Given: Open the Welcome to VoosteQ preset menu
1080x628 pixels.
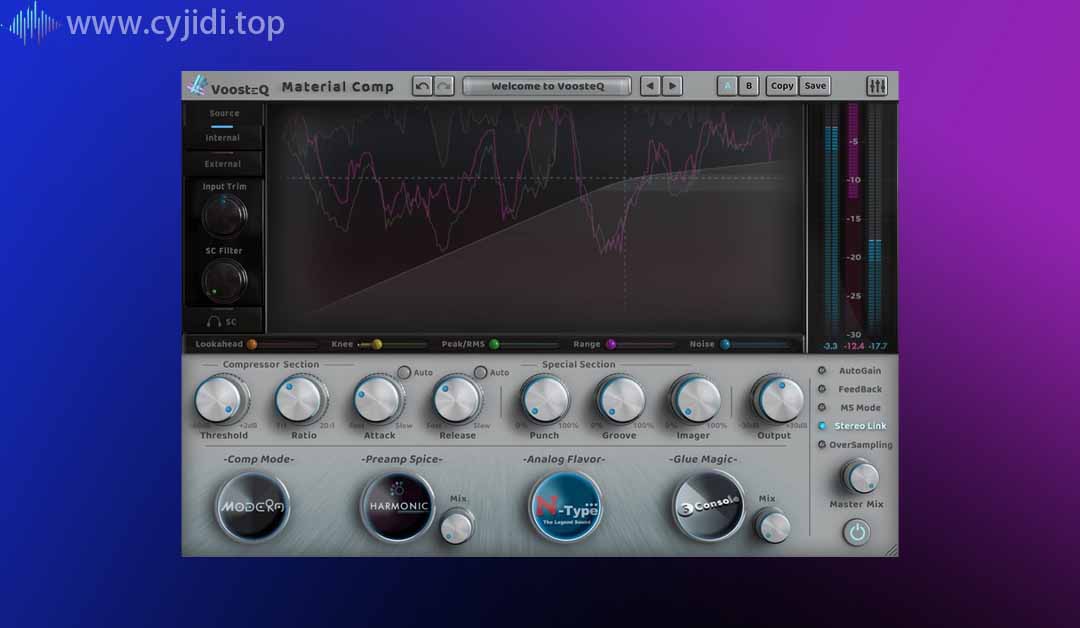Looking at the screenshot, I should [547, 86].
